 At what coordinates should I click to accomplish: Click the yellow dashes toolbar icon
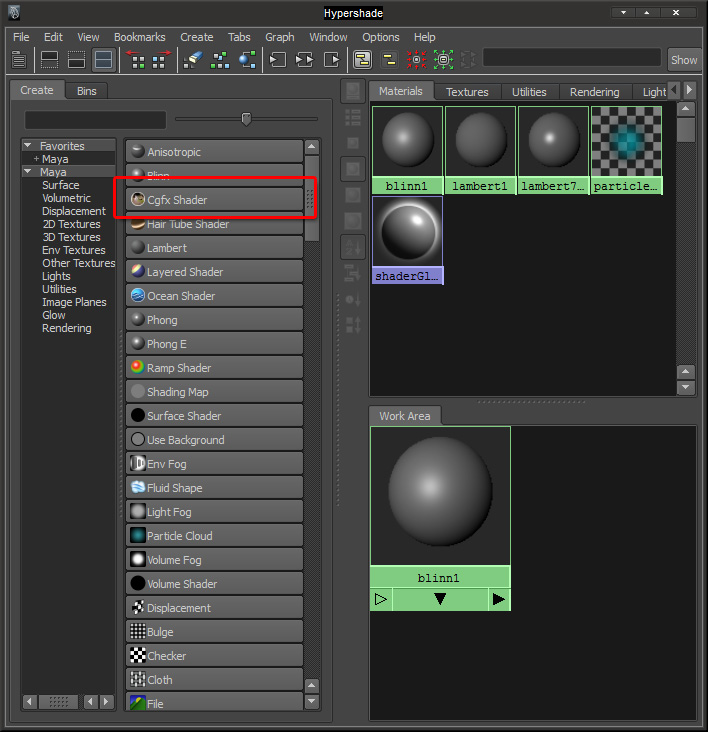click(389, 60)
